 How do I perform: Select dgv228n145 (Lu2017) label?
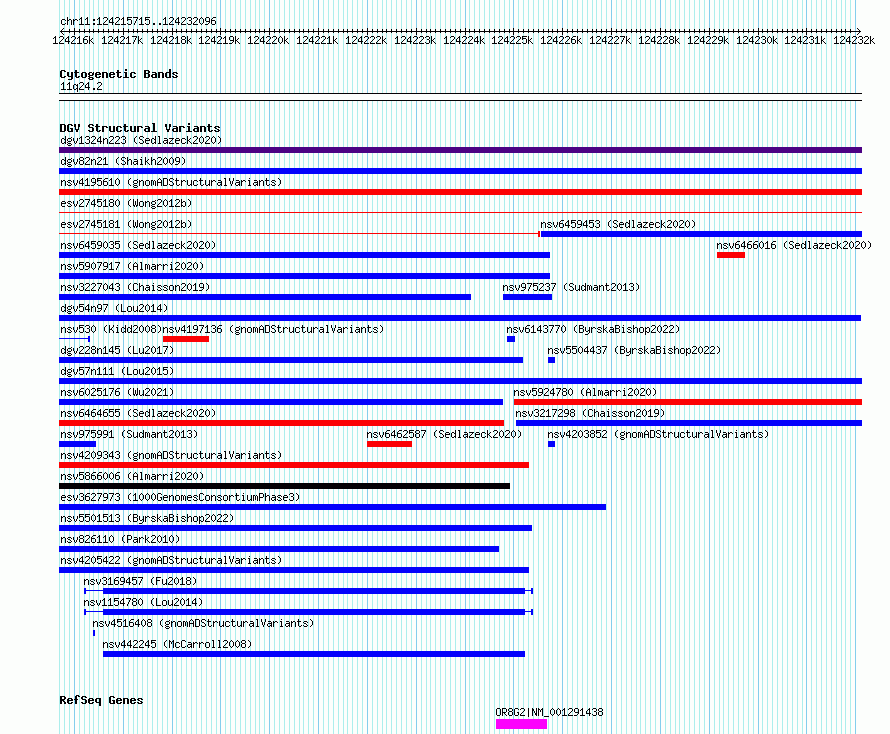point(117,350)
